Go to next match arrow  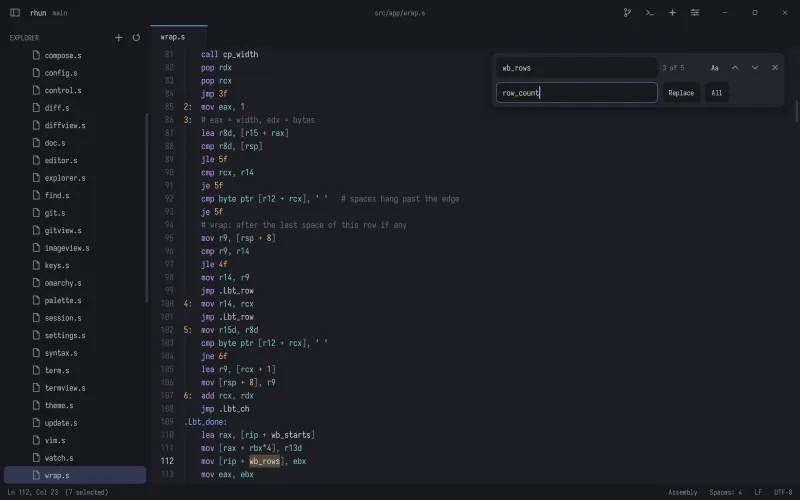pyautogui.click(x=755, y=68)
